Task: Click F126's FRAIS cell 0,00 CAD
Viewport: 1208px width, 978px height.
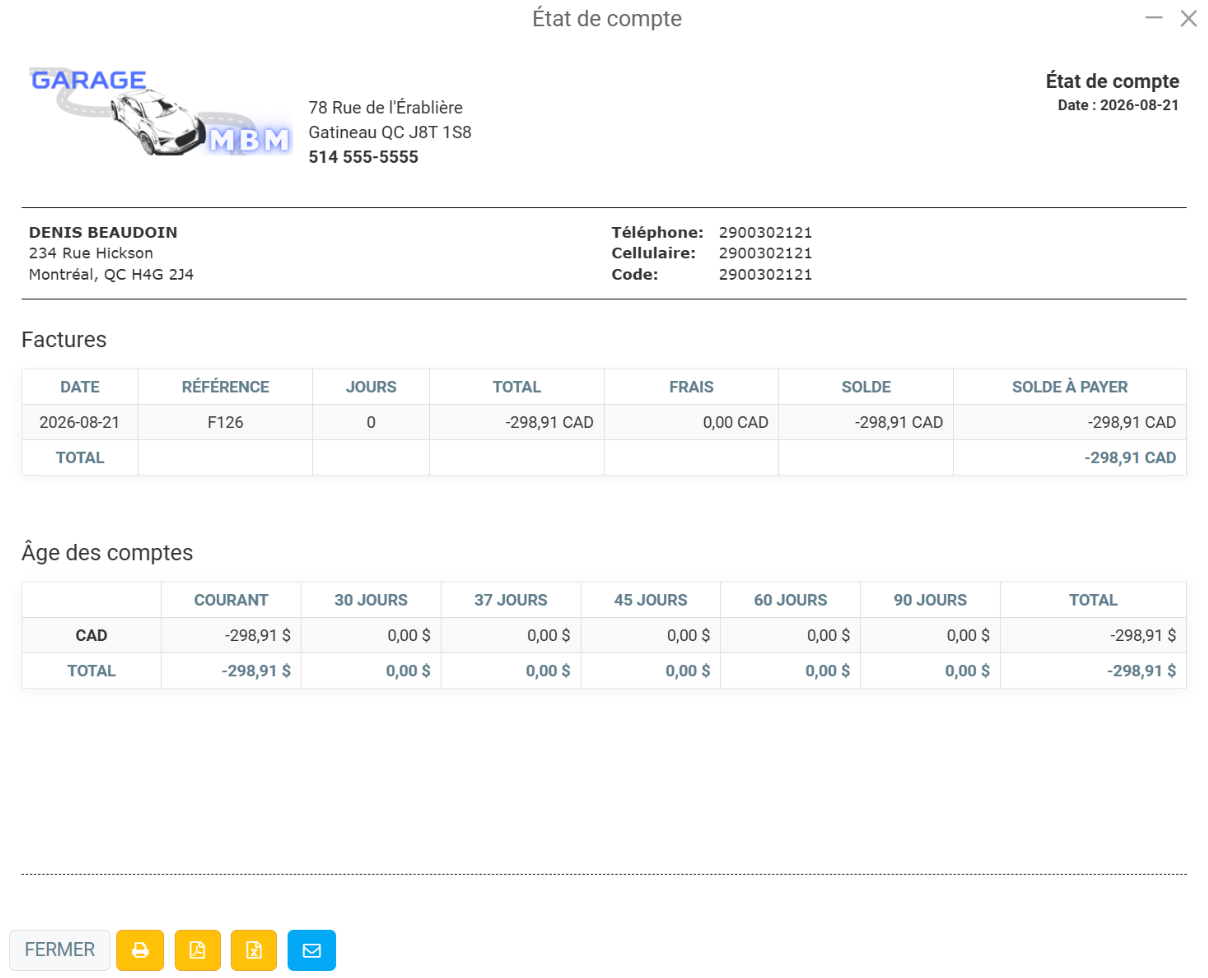Action: coord(692,422)
